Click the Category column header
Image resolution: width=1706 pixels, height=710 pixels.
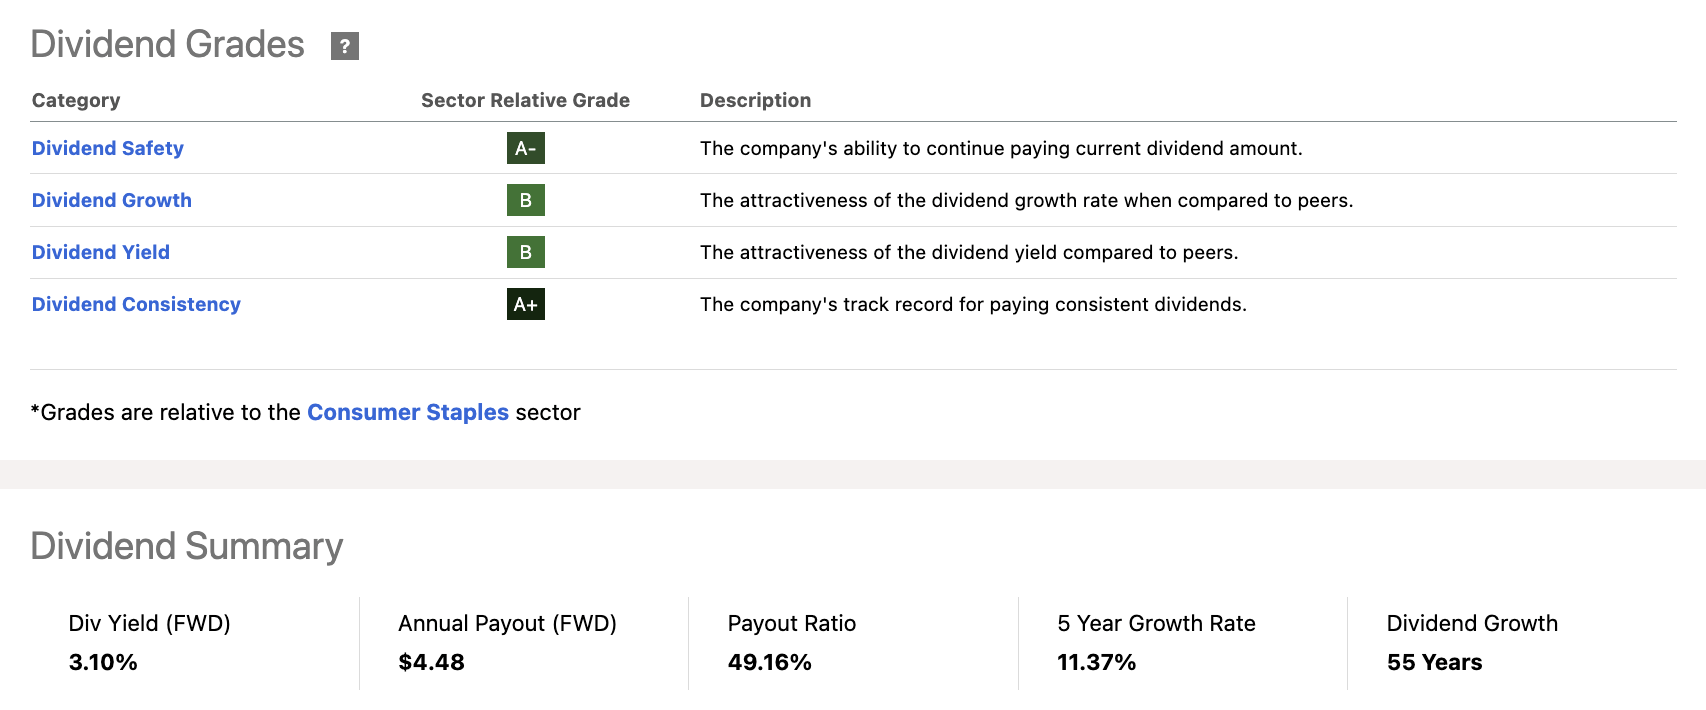76,100
